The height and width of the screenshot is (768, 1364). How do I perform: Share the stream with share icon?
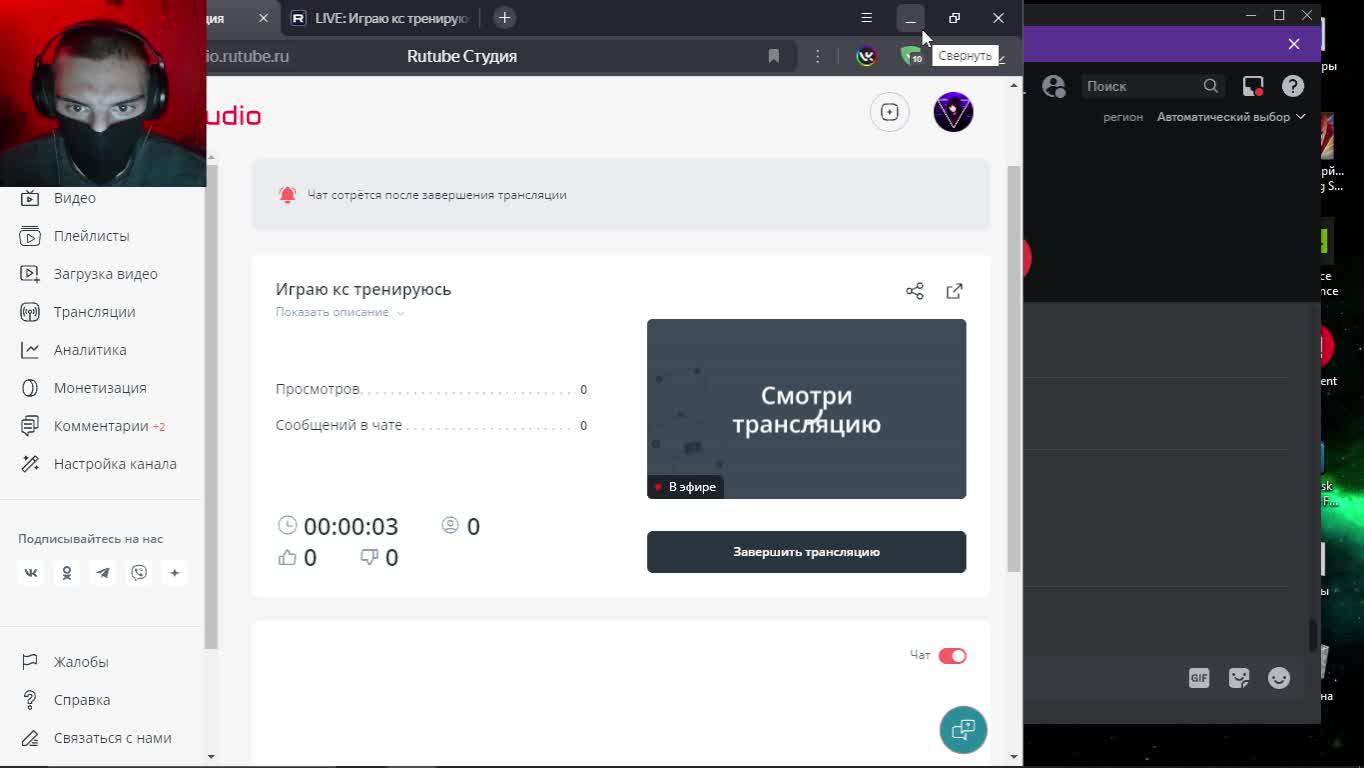914,291
